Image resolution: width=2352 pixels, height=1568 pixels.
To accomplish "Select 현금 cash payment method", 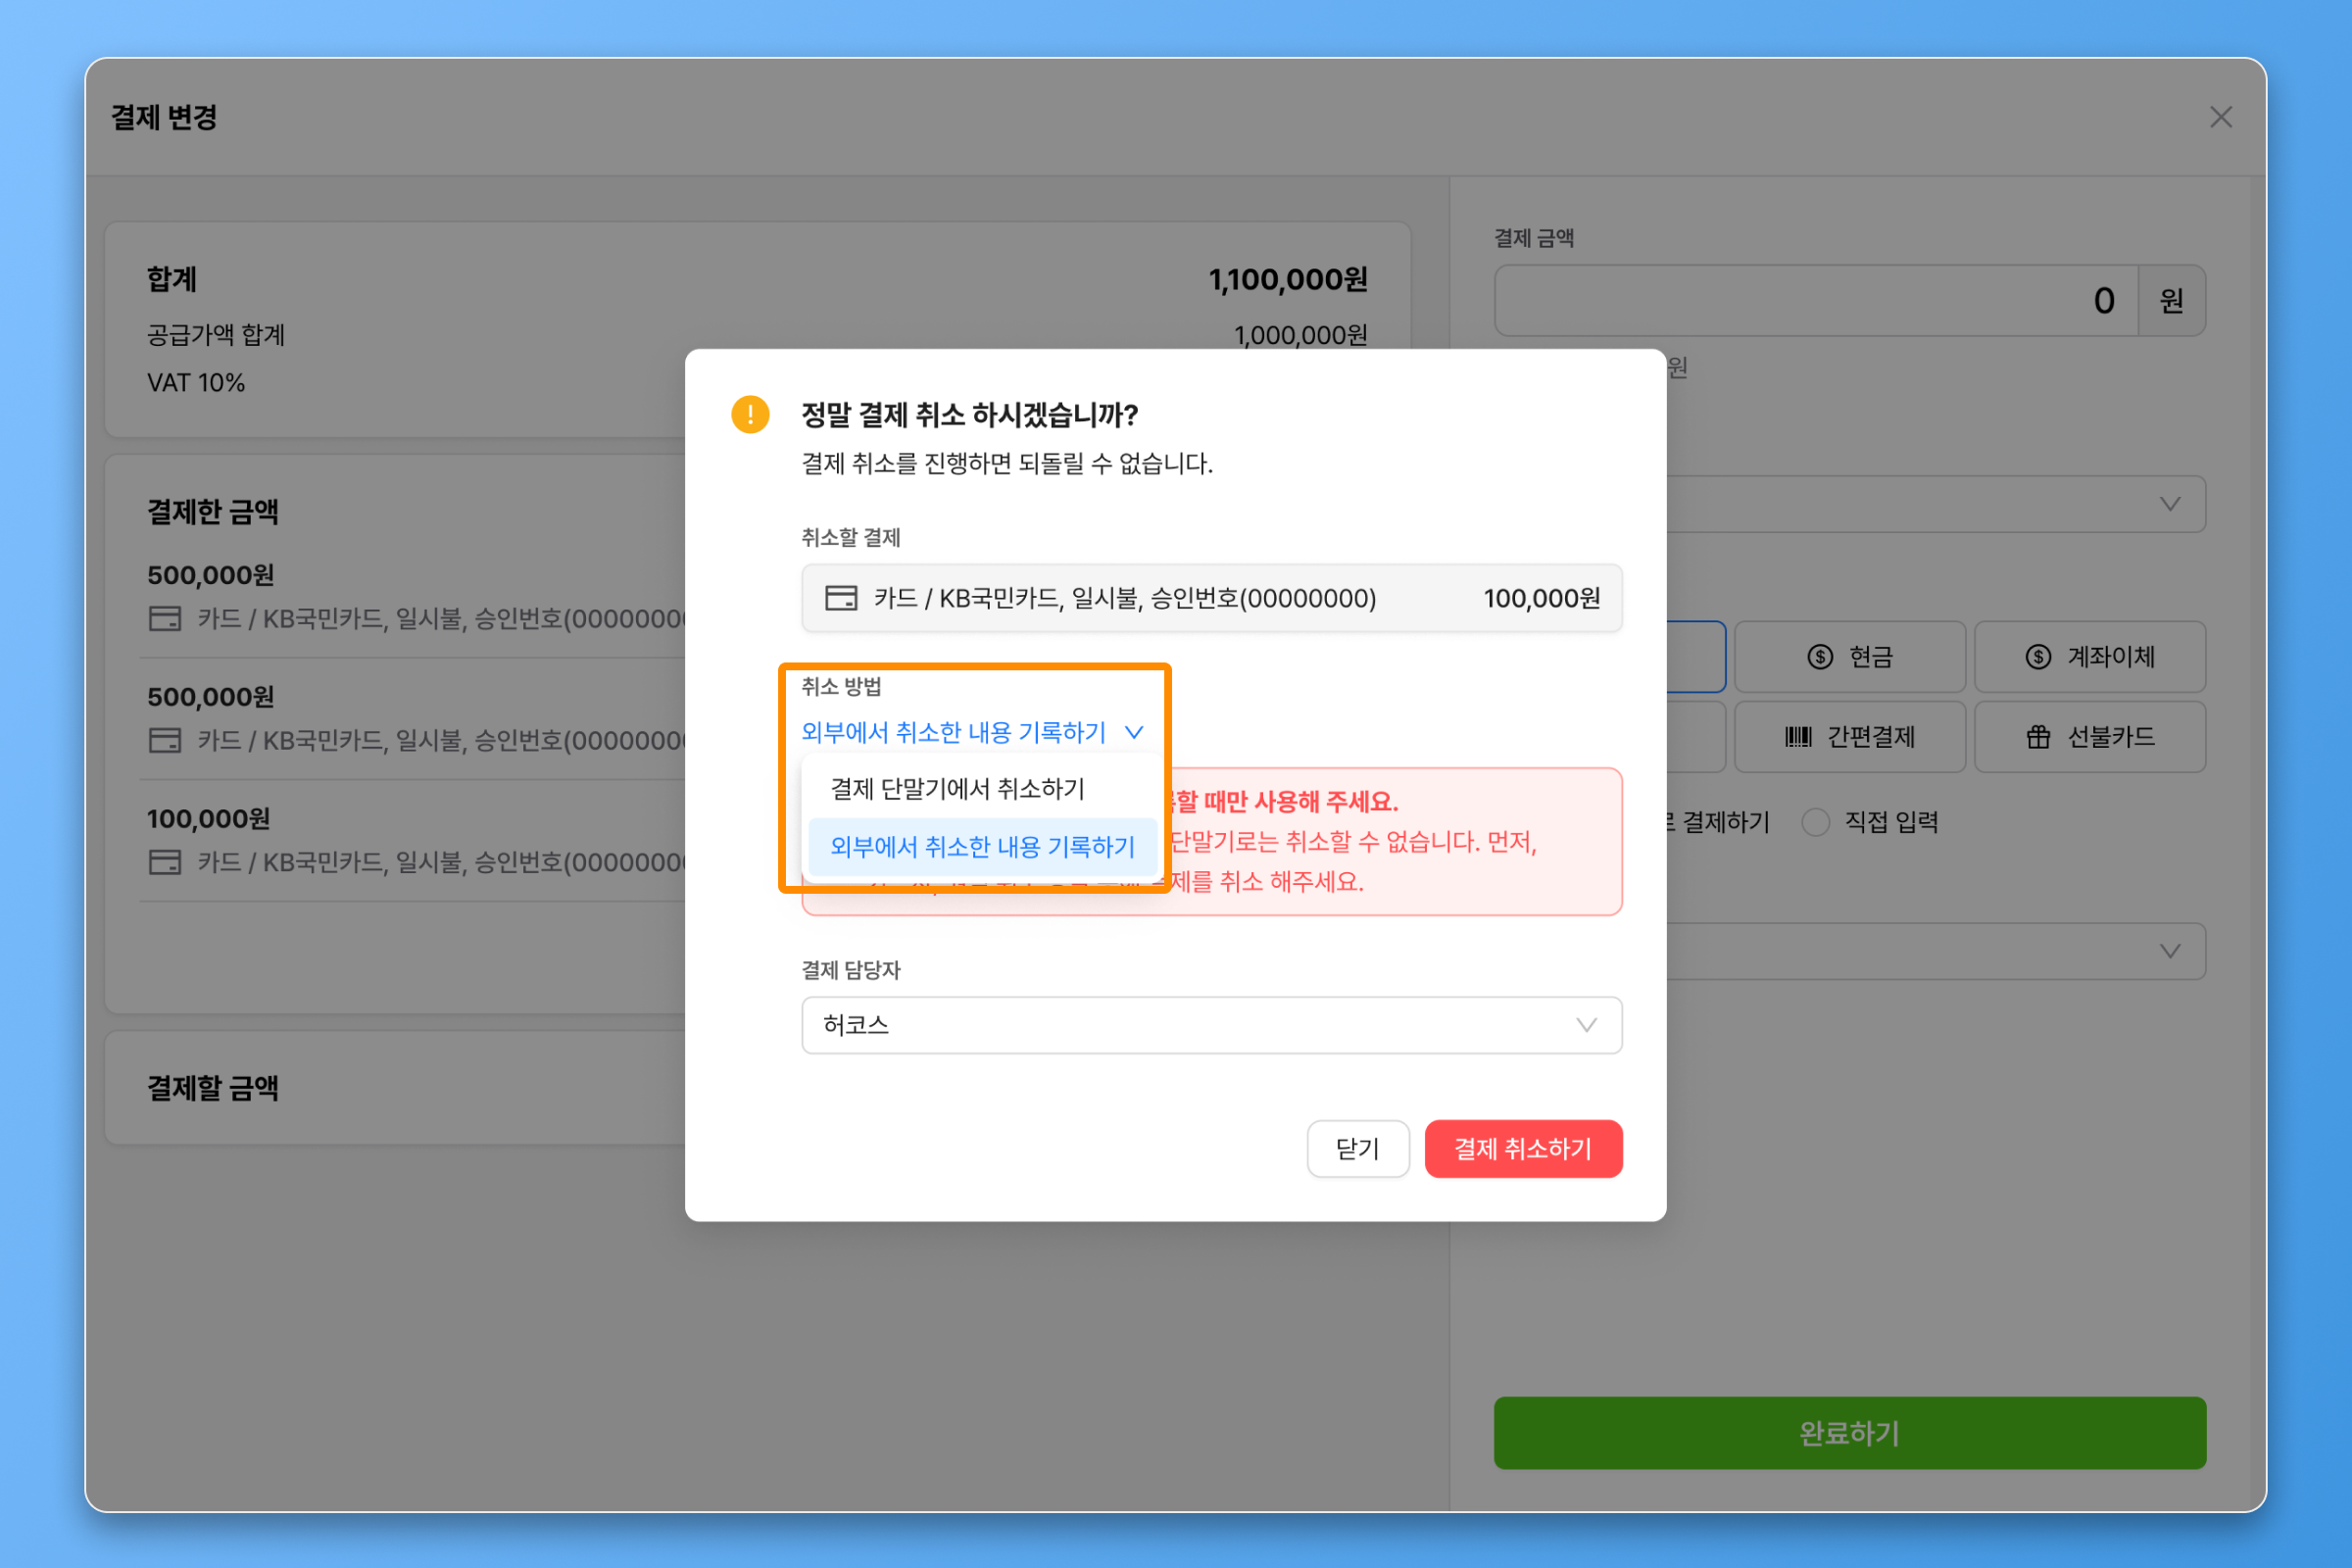I will coord(1849,657).
